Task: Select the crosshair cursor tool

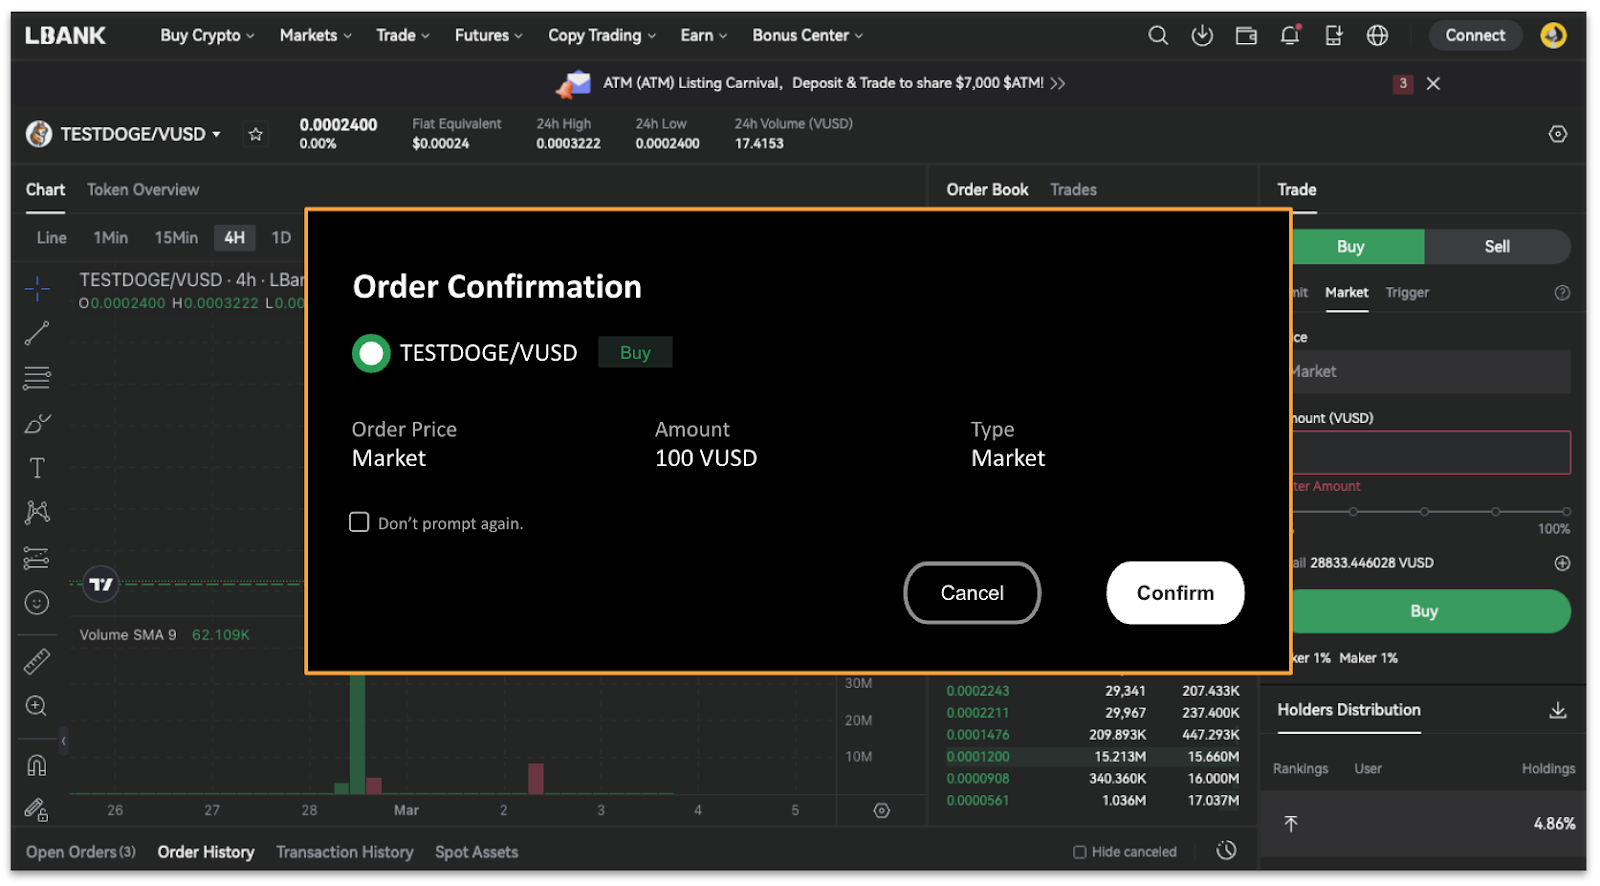Action: (x=37, y=289)
